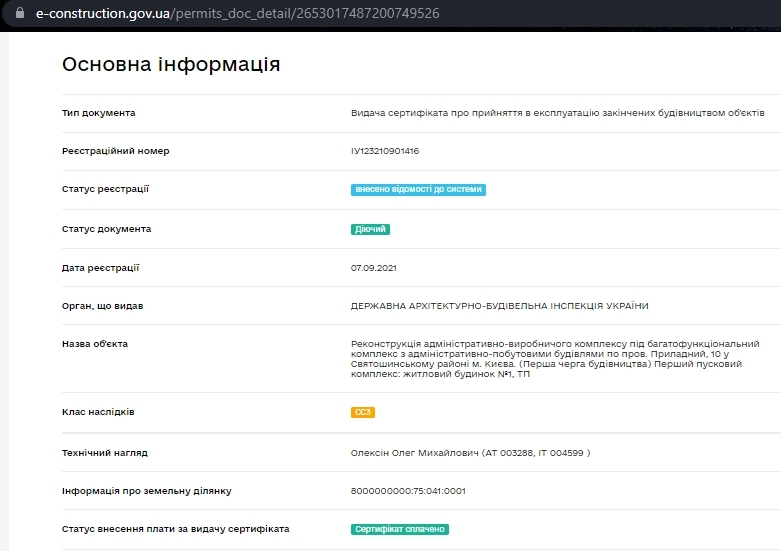
Task: Select cadastral number 8000000000:75:041:0001
Action: [x=408, y=491]
